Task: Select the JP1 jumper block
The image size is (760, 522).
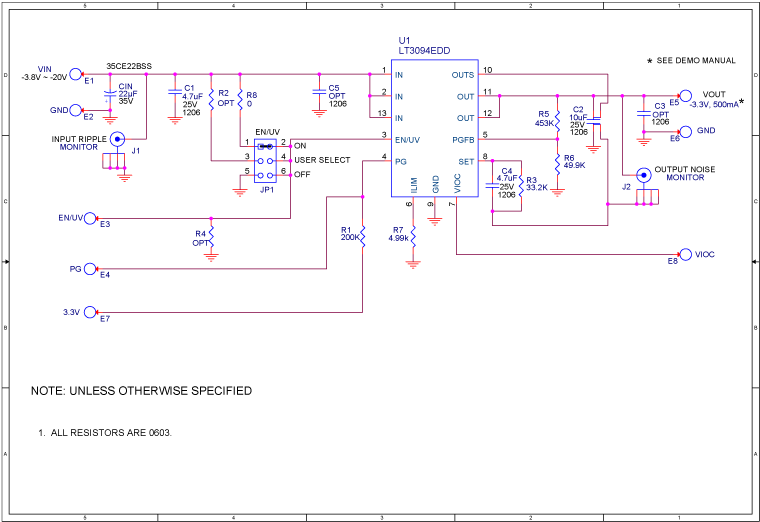Action: pos(265,161)
